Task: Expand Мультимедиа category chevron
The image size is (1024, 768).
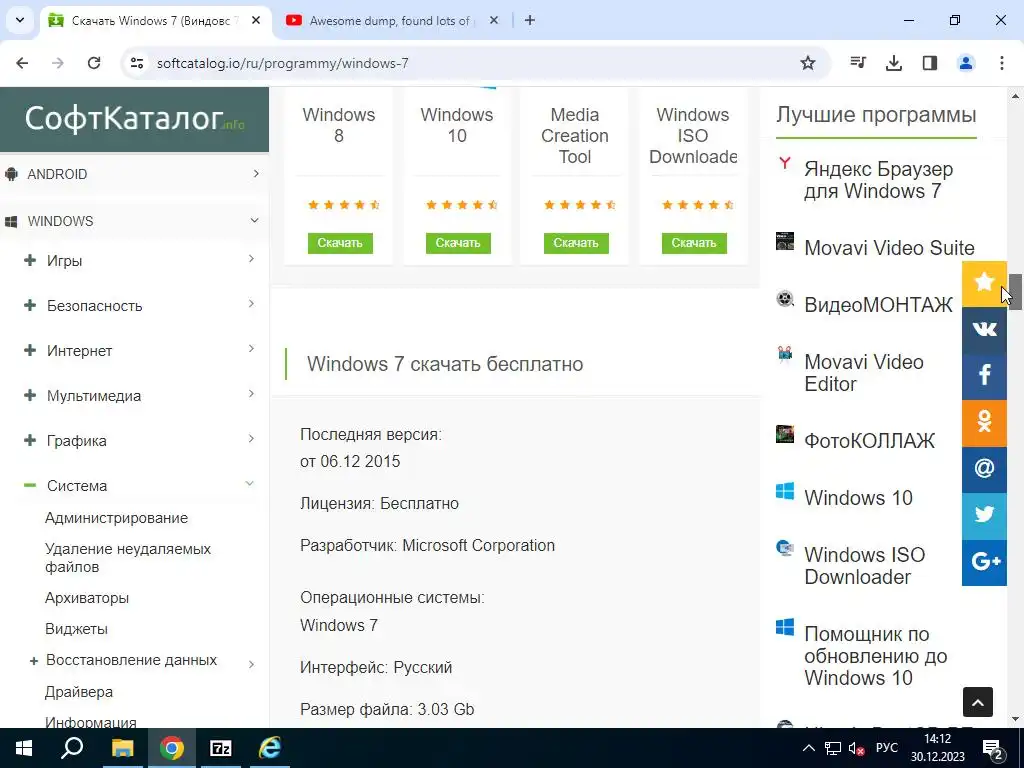Action: [251, 394]
